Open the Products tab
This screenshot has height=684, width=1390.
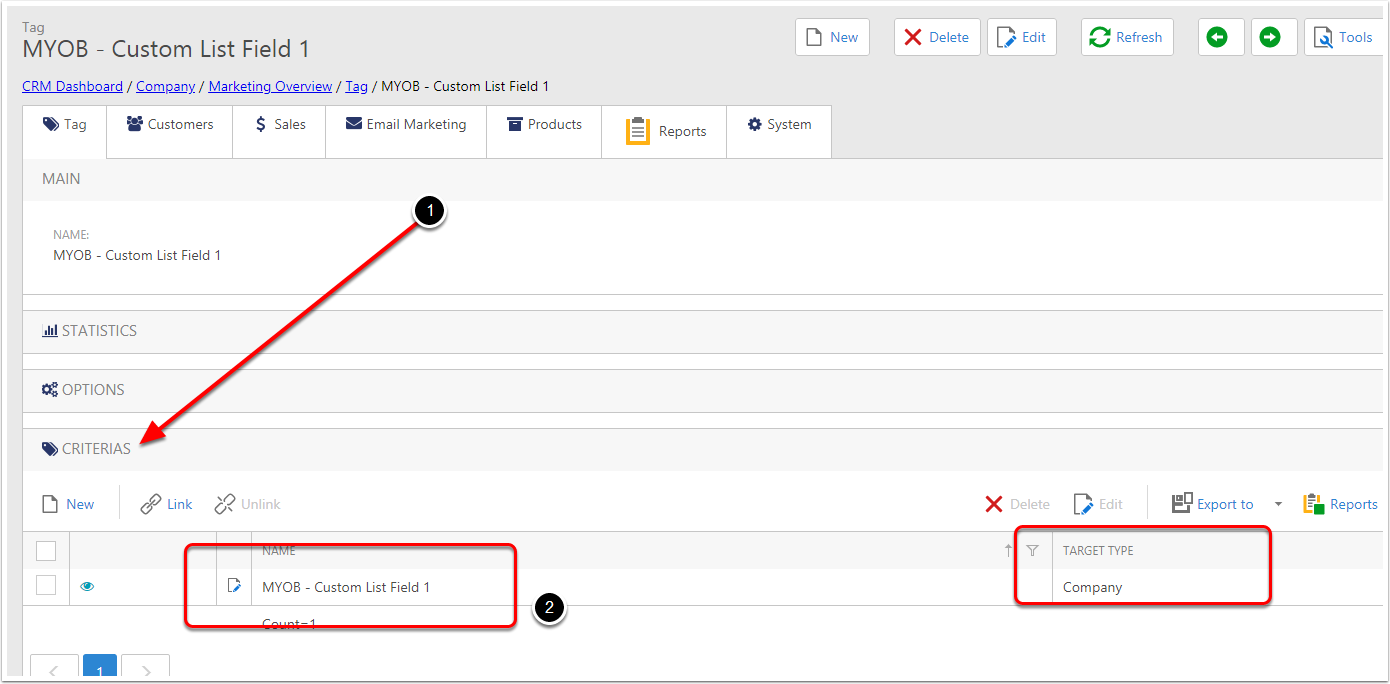coord(544,131)
